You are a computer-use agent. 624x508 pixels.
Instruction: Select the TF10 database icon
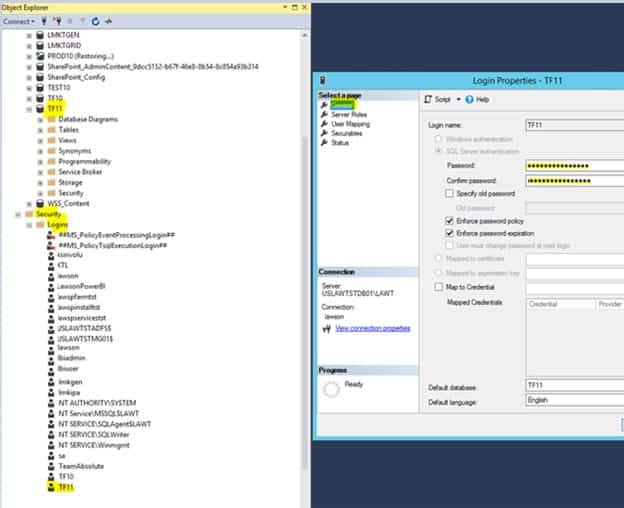click(x=40, y=98)
